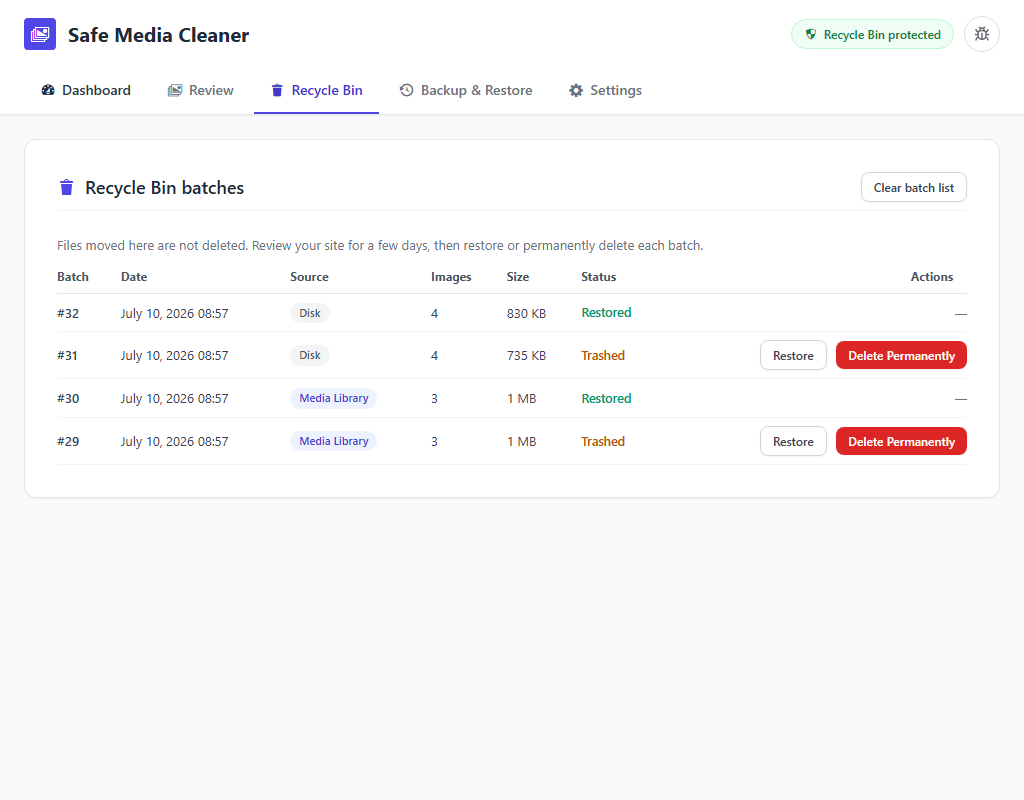This screenshot has height=800, width=1024.
Task: Click batch number #30
Action: click(x=68, y=398)
